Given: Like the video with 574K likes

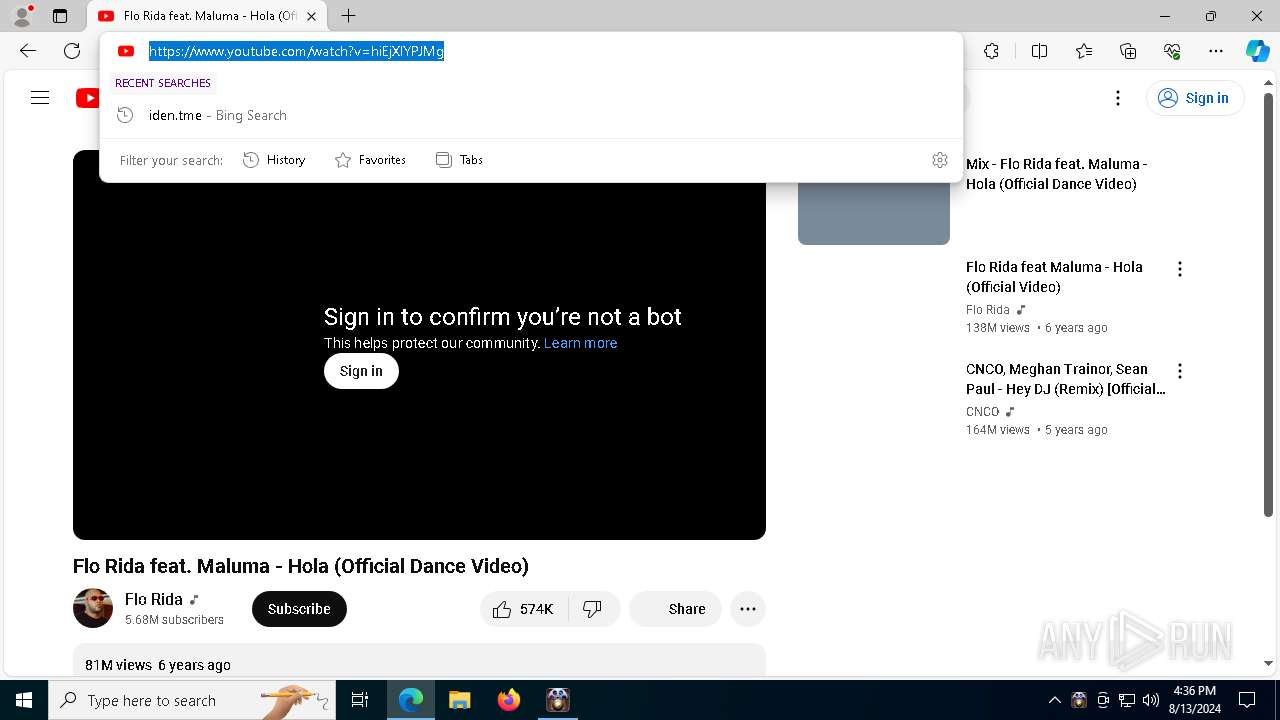Looking at the screenshot, I should [x=524, y=609].
